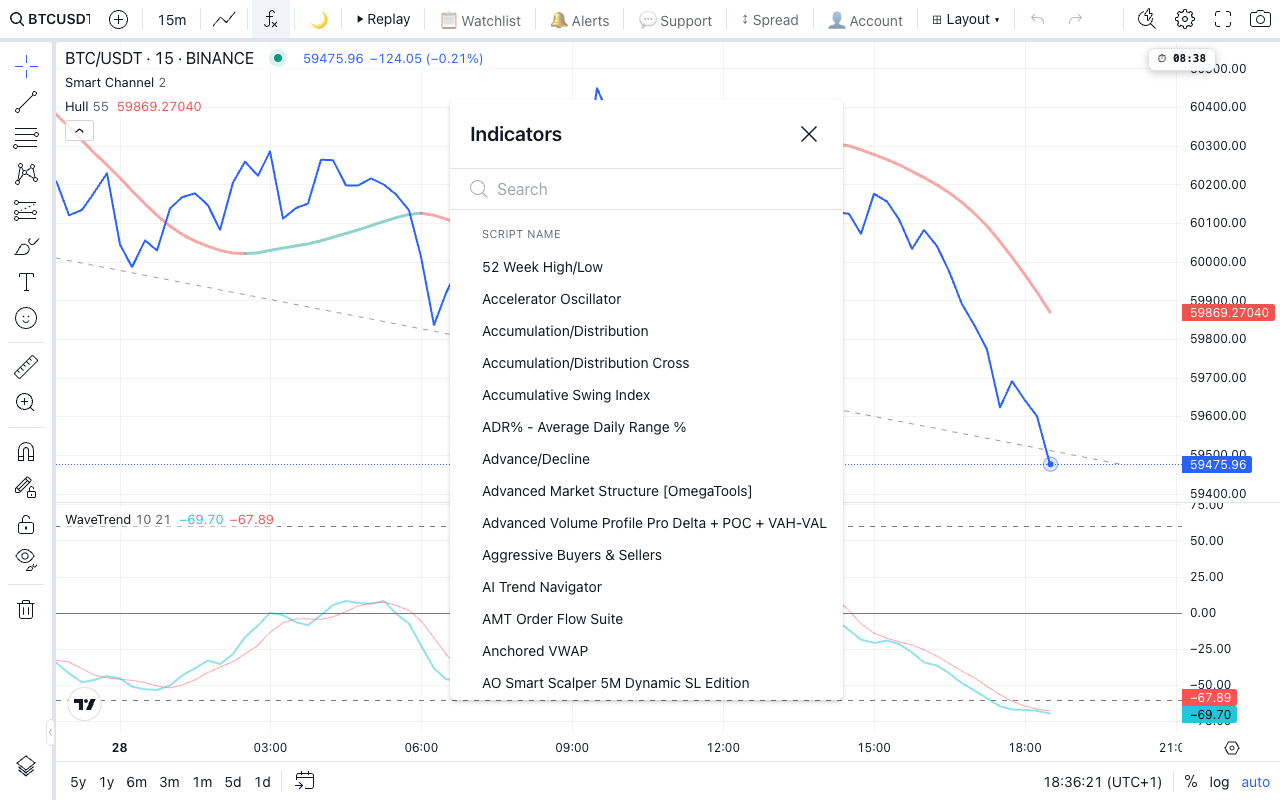Open chart settings gear
This screenshot has height=800, width=1280.
1185,19
